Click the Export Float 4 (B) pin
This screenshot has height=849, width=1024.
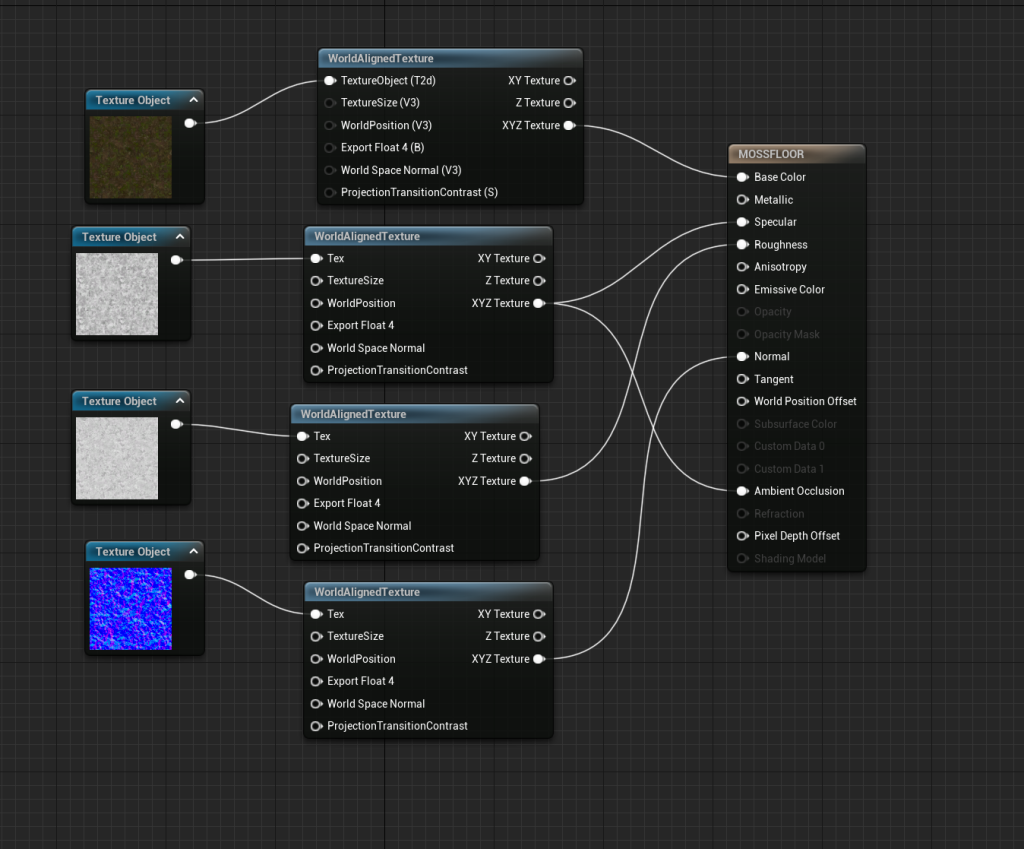(x=330, y=148)
